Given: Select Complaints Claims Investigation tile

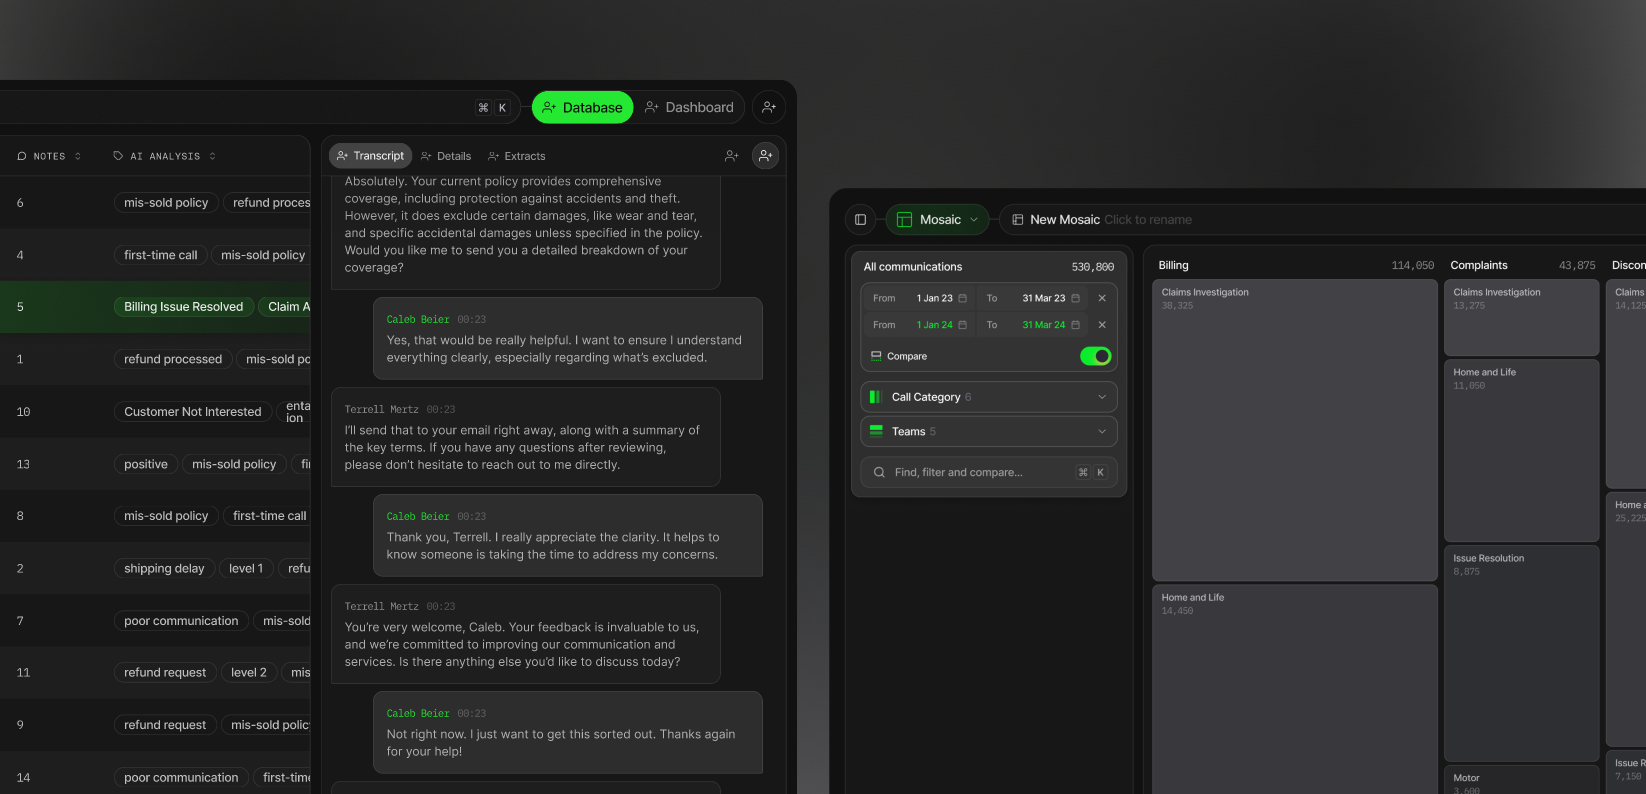Looking at the screenshot, I should tap(1521, 317).
